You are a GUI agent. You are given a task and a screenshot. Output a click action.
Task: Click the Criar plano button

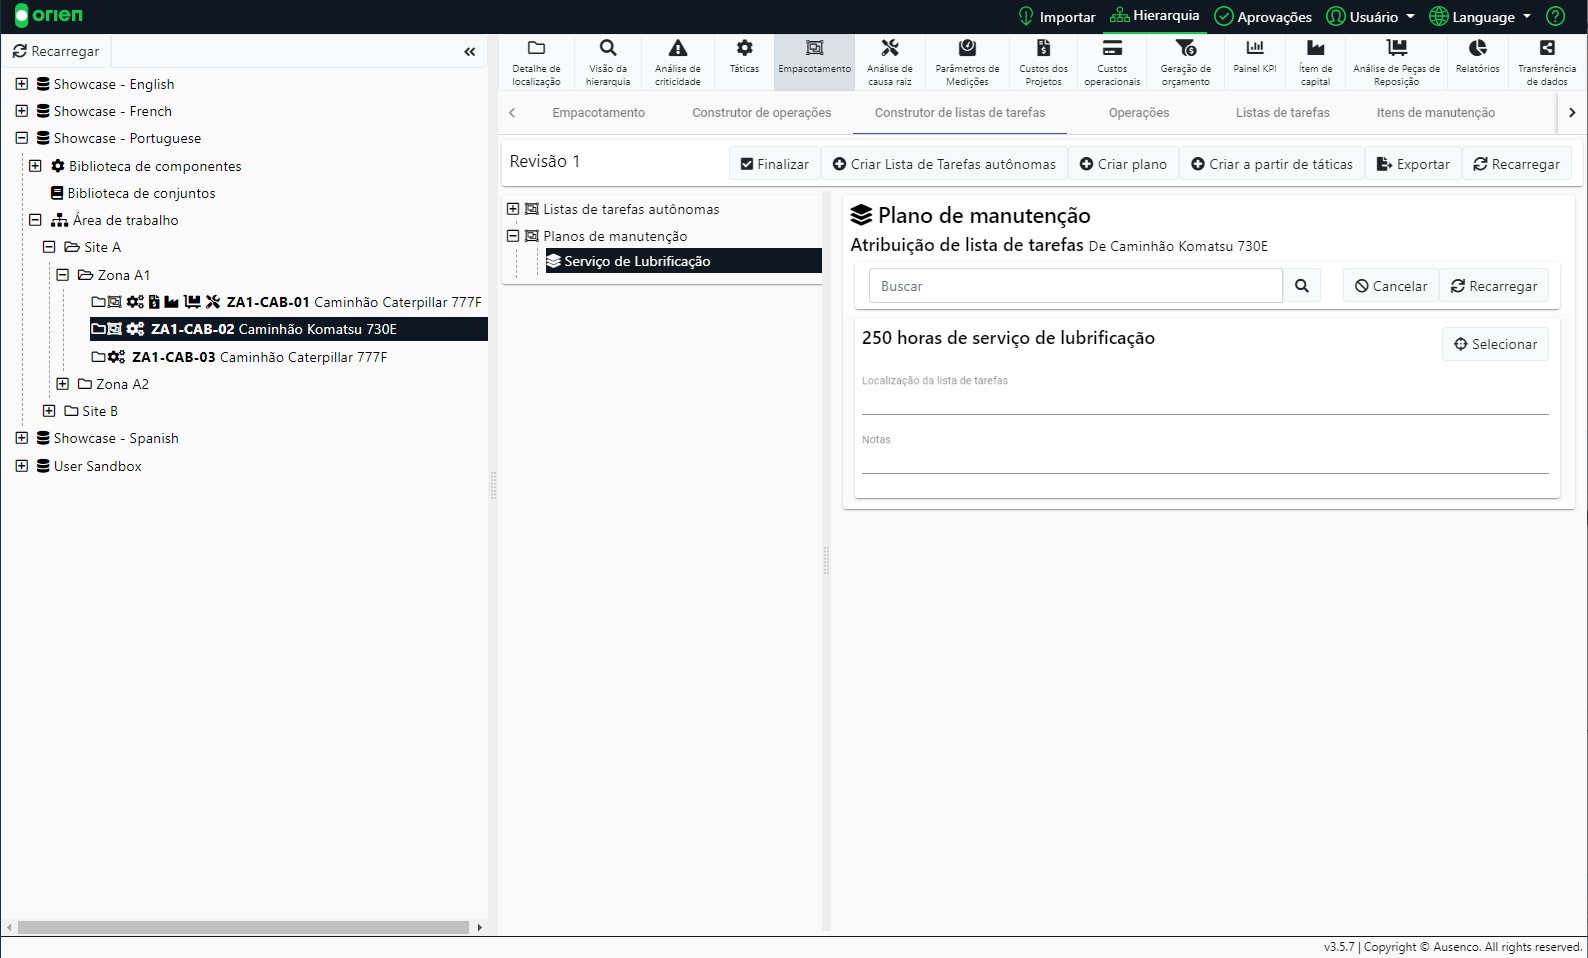click(1123, 164)
